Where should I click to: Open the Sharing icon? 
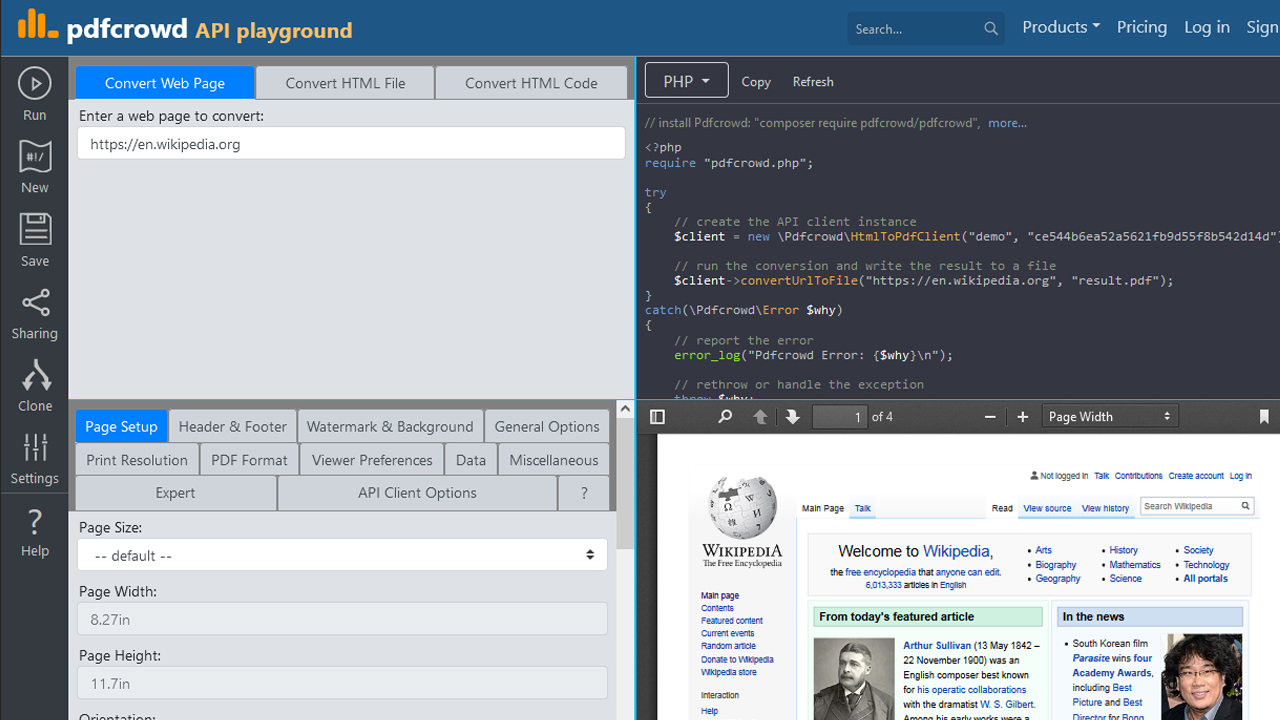point(35,302)
